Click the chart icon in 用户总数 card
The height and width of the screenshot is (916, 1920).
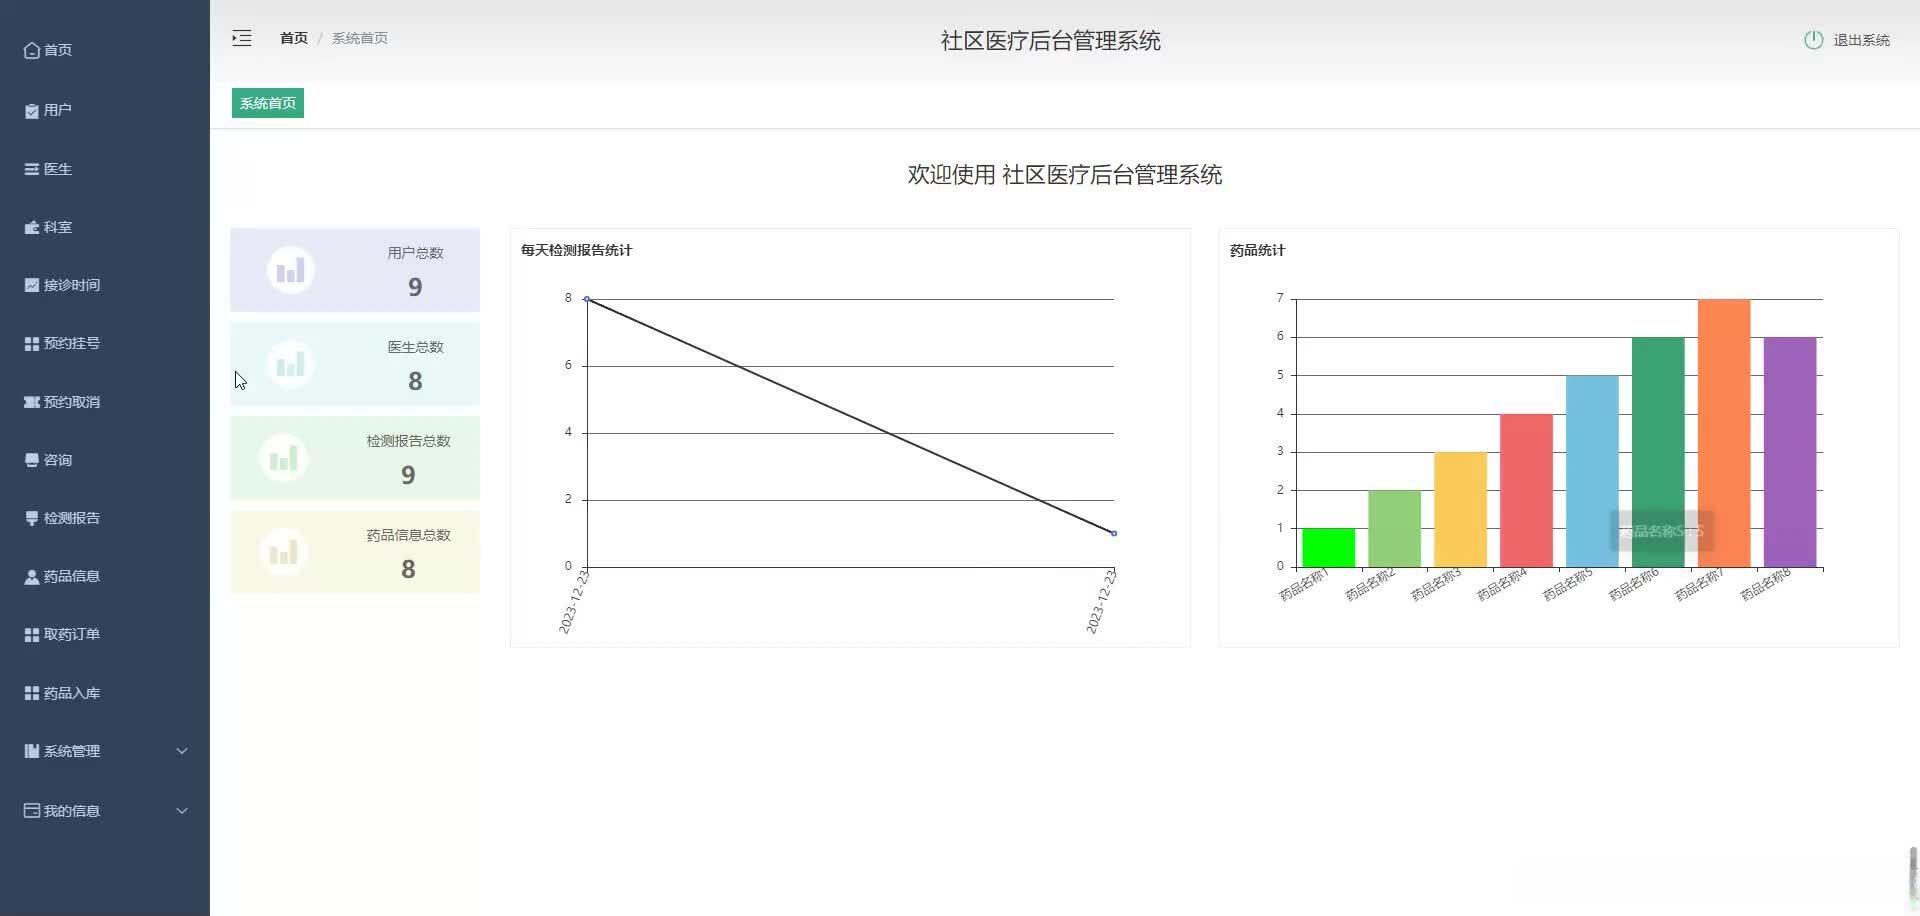tap(291, 270)
